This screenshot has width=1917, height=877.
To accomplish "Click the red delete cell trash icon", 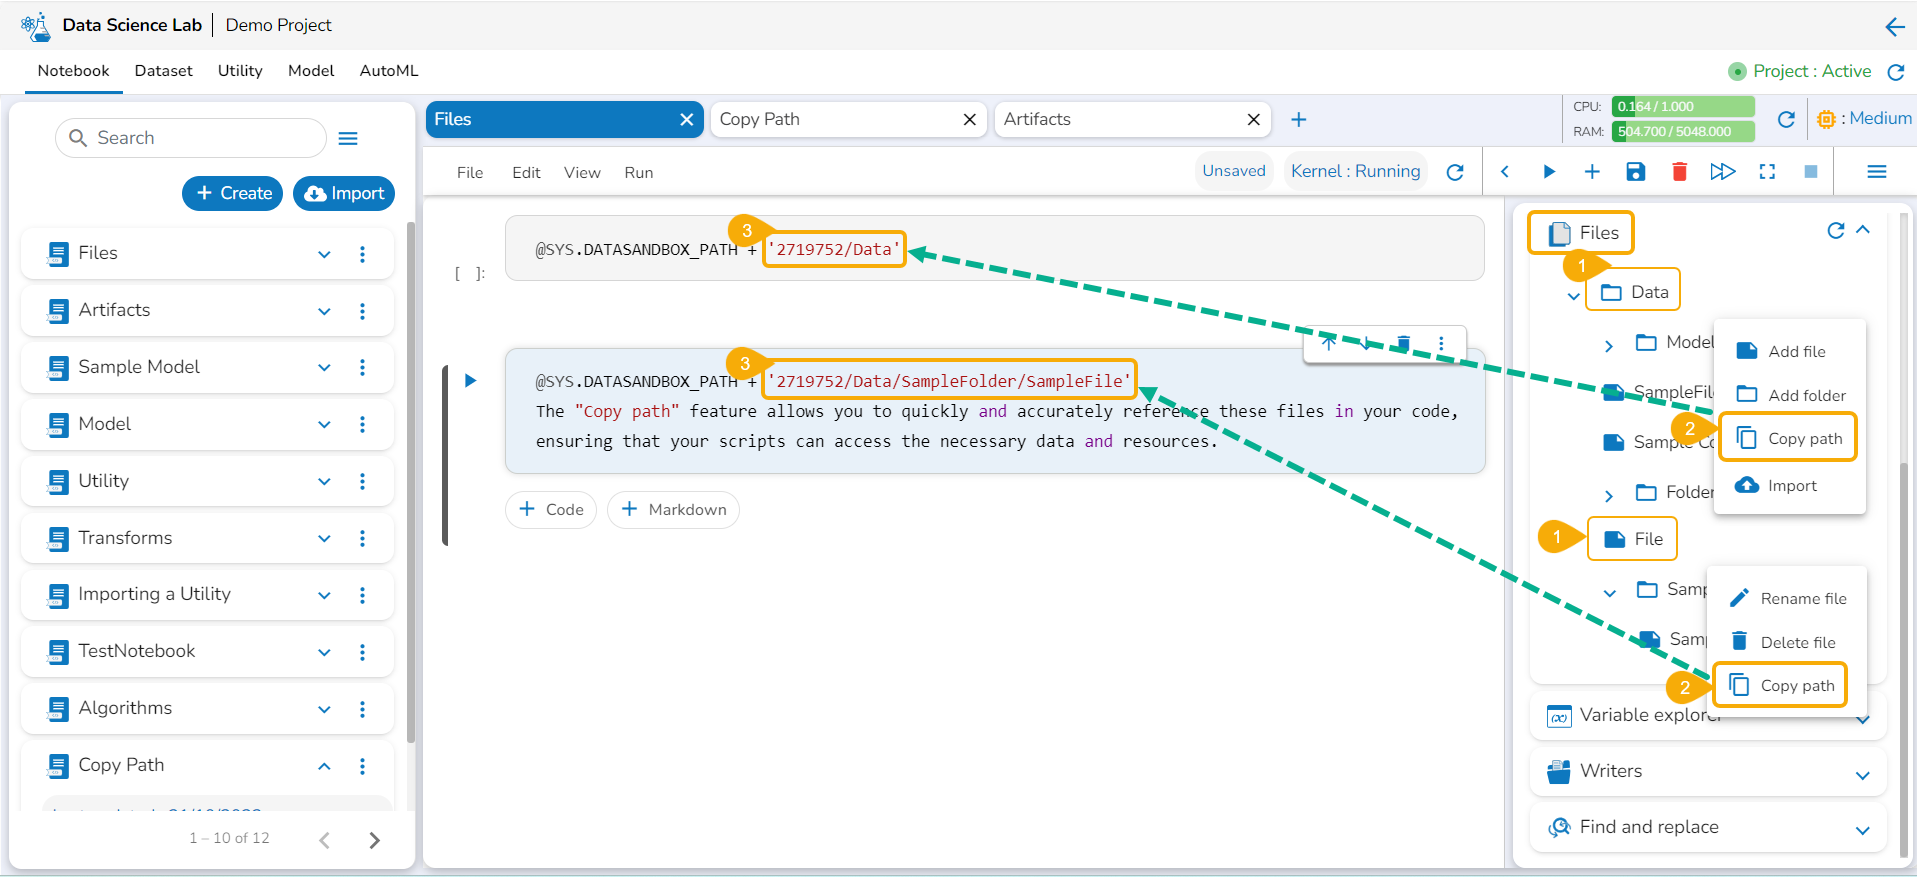I will pos(1679,172).
